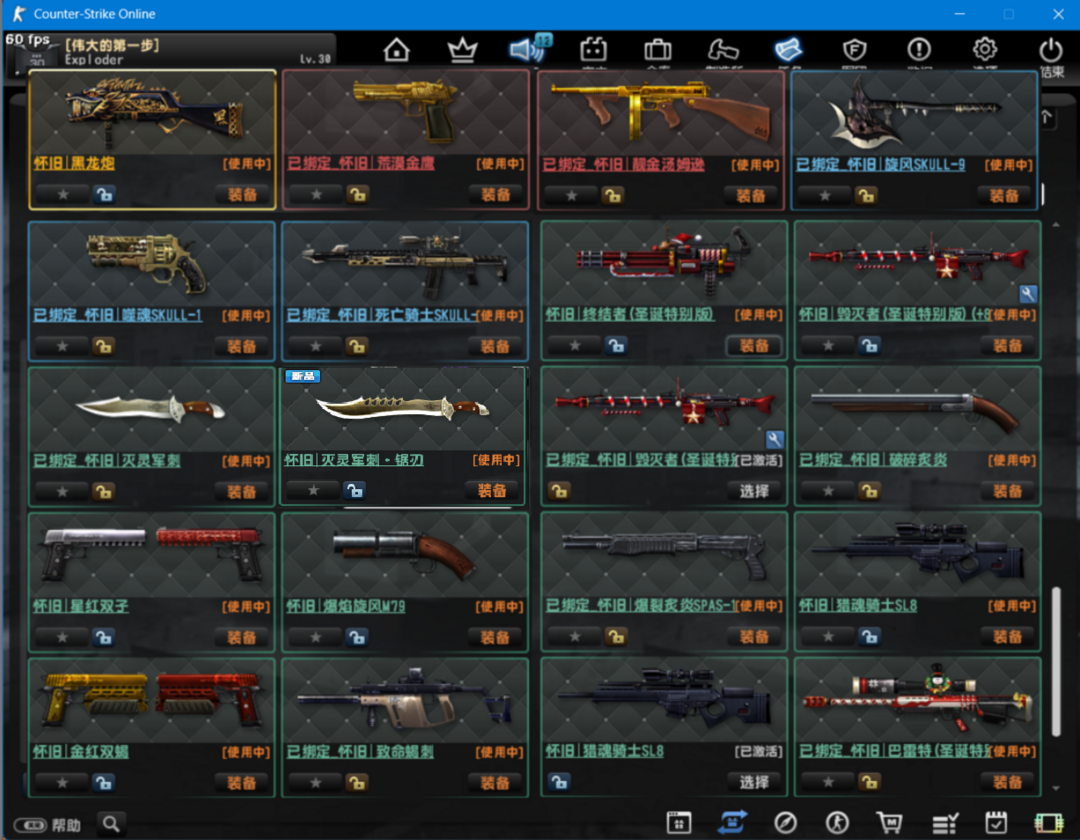Click the film strip icon at bottom right

click(1049, 823)
